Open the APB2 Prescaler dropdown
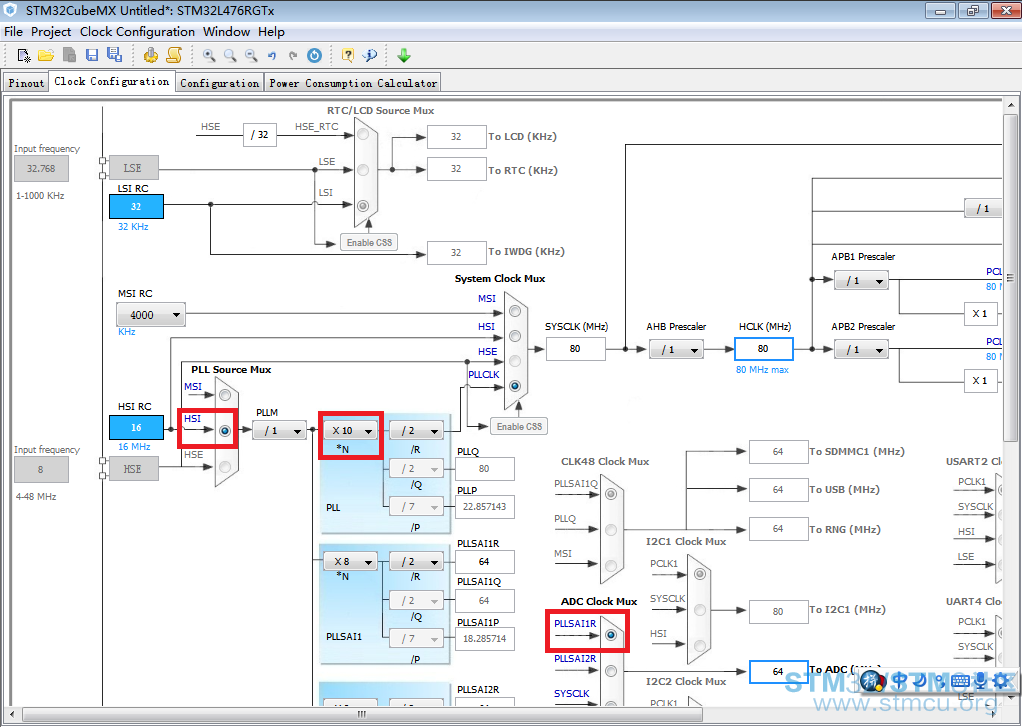 click(861, 350)
